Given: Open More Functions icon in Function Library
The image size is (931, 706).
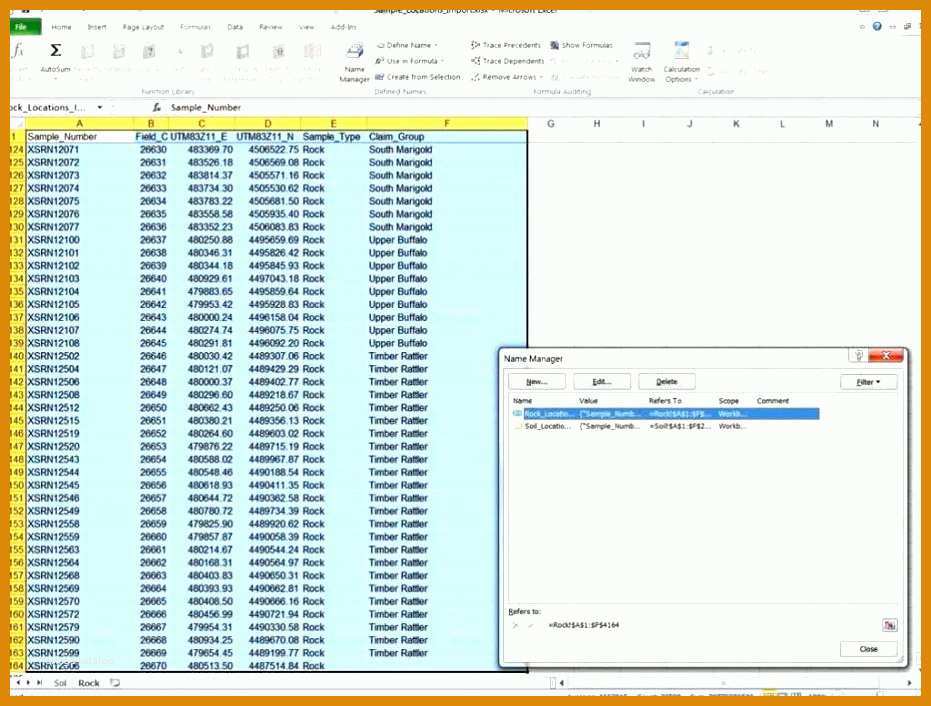Looking at the screenshot, I should [x=312, y=52].
